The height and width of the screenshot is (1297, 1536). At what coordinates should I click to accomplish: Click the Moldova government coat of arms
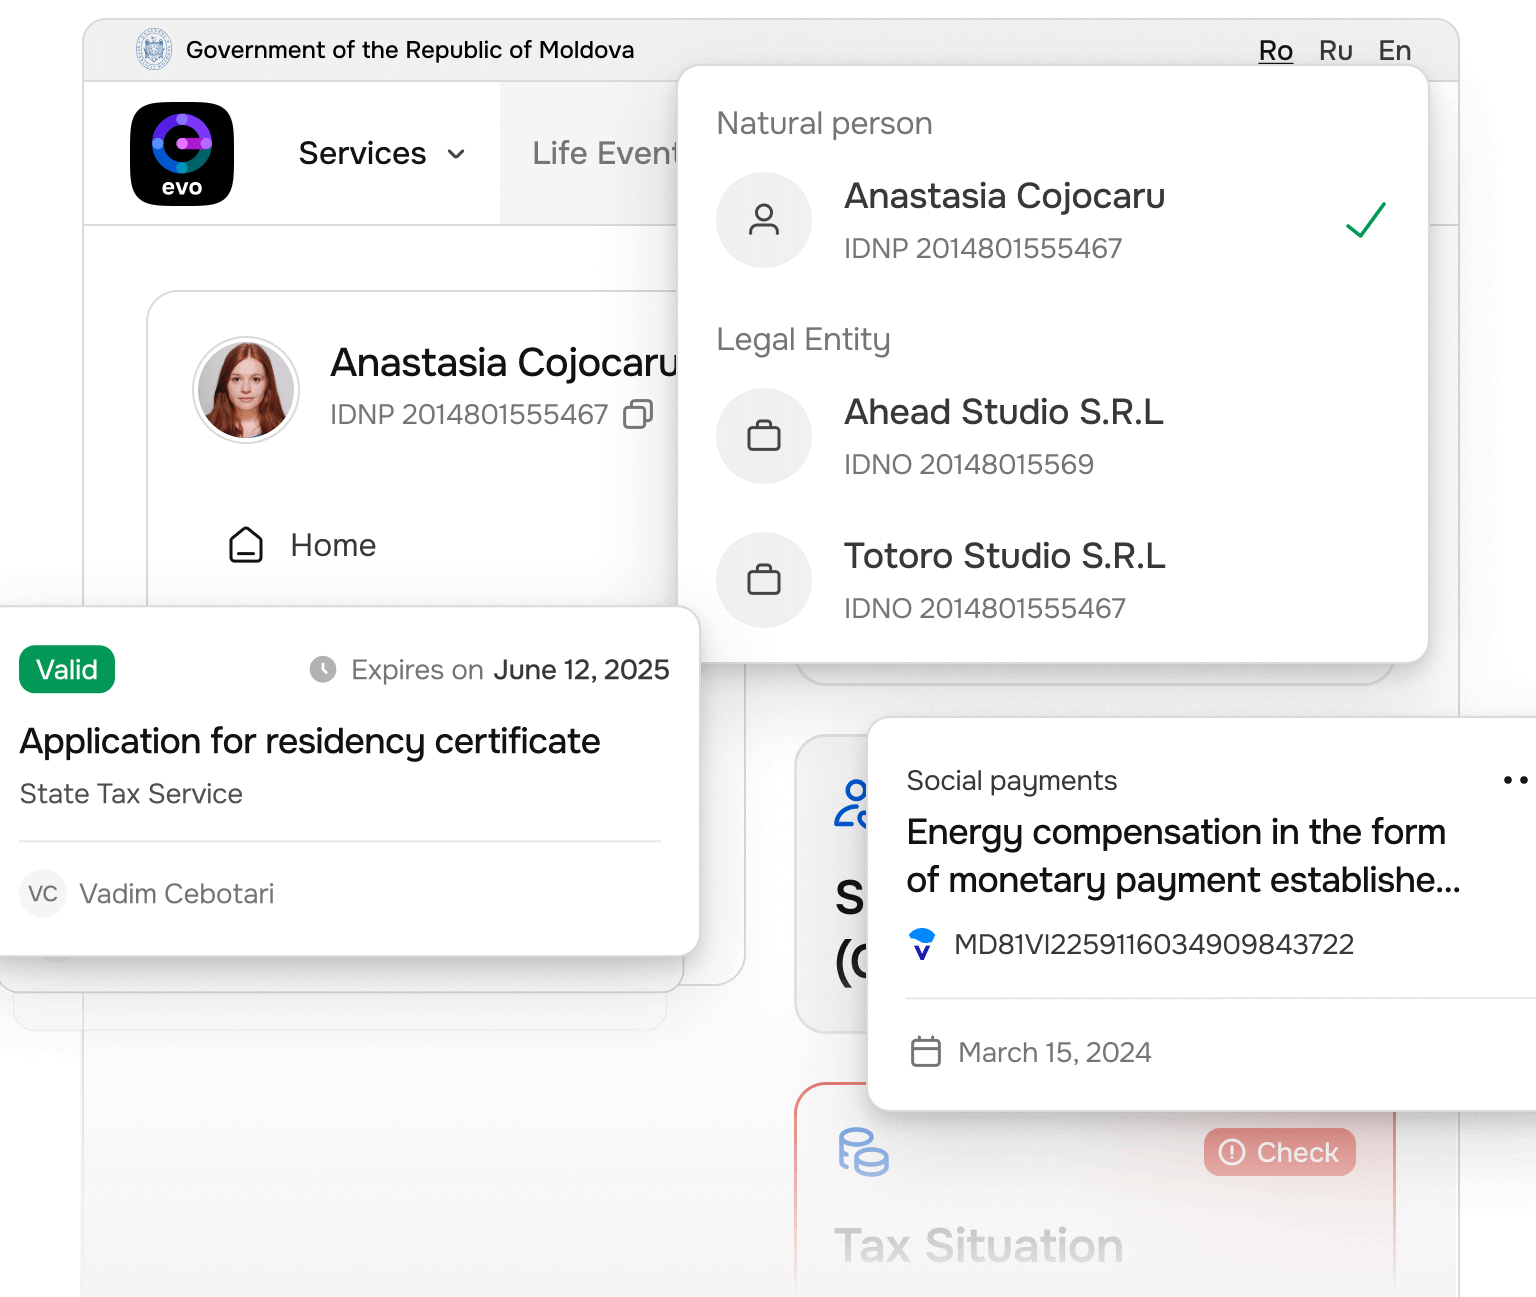154,50
